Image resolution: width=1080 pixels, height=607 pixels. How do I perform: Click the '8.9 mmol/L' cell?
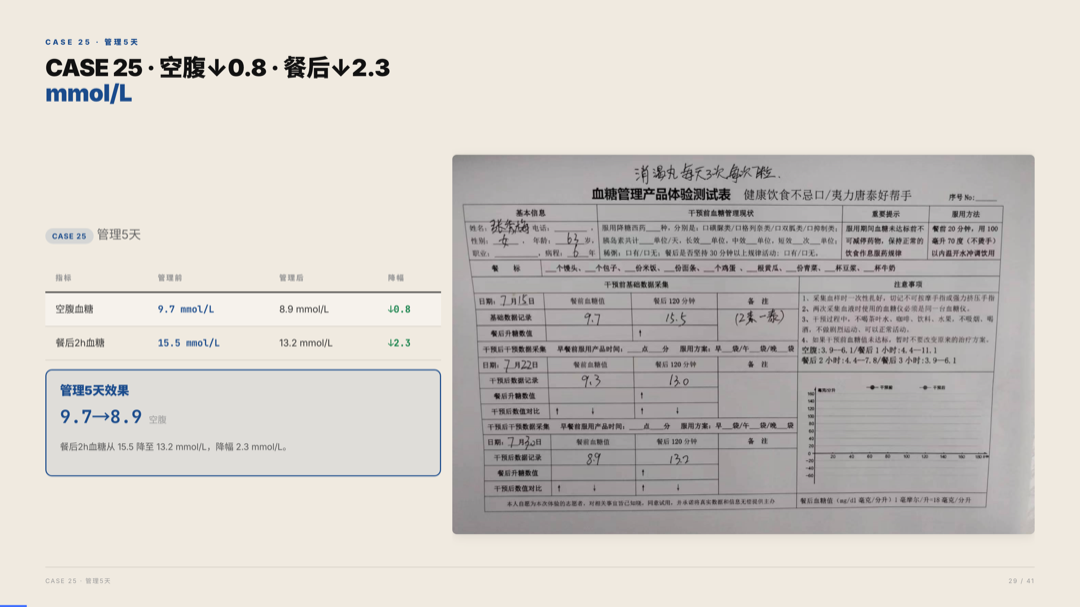[304, 309]
